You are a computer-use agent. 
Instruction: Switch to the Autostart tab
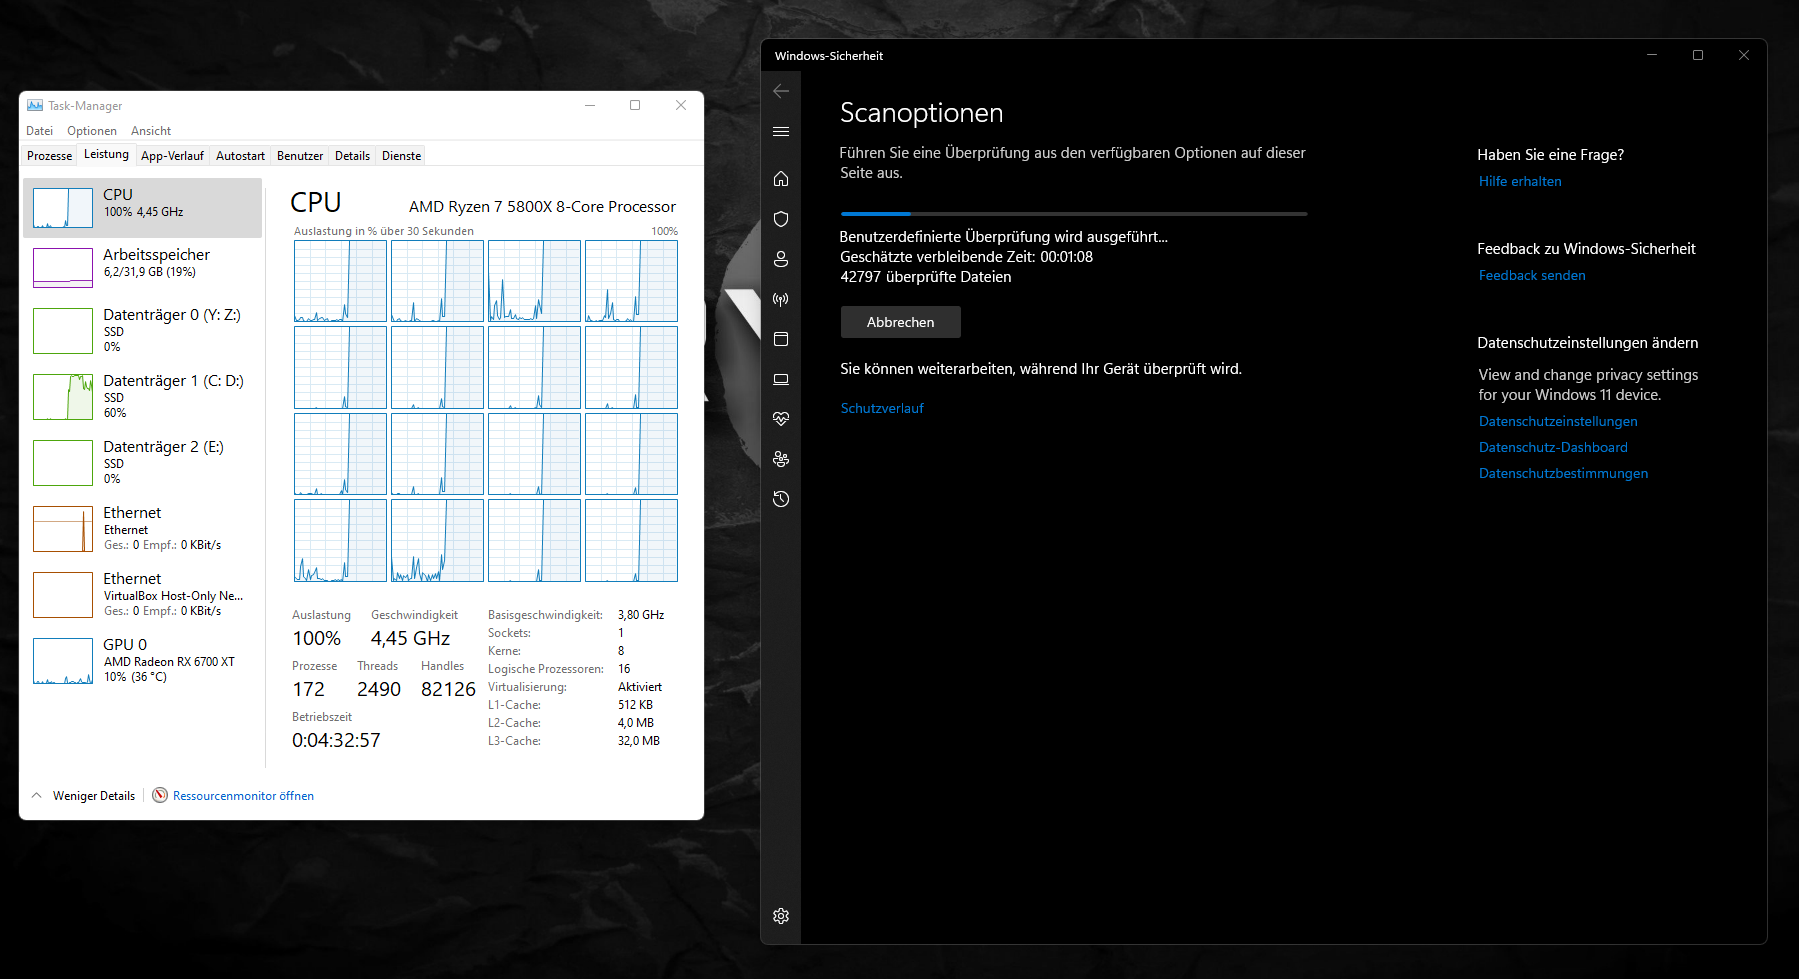pos(240,156)
